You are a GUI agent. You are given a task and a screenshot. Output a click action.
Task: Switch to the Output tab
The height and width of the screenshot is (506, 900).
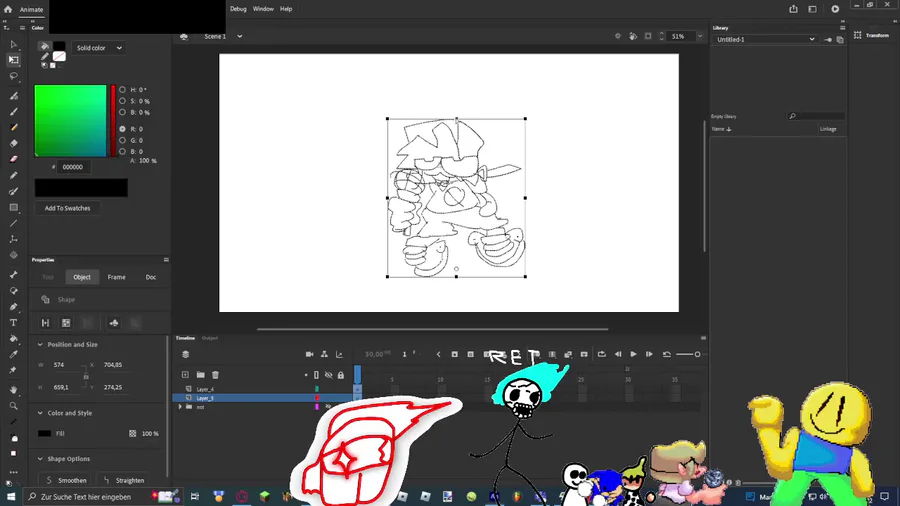coord(210,338)
